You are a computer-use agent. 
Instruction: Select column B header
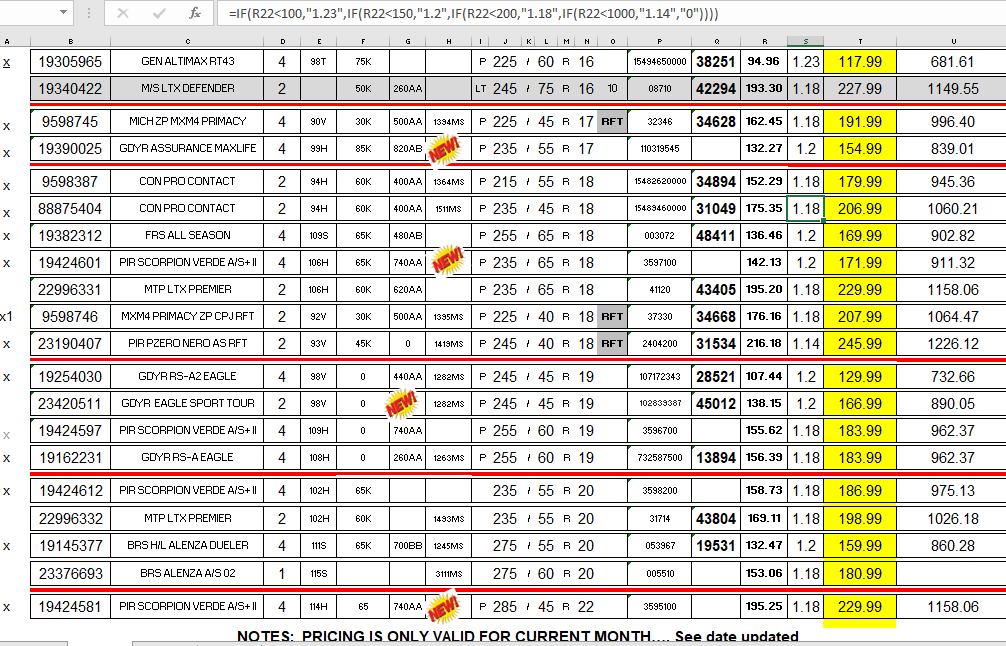[71, 41]
